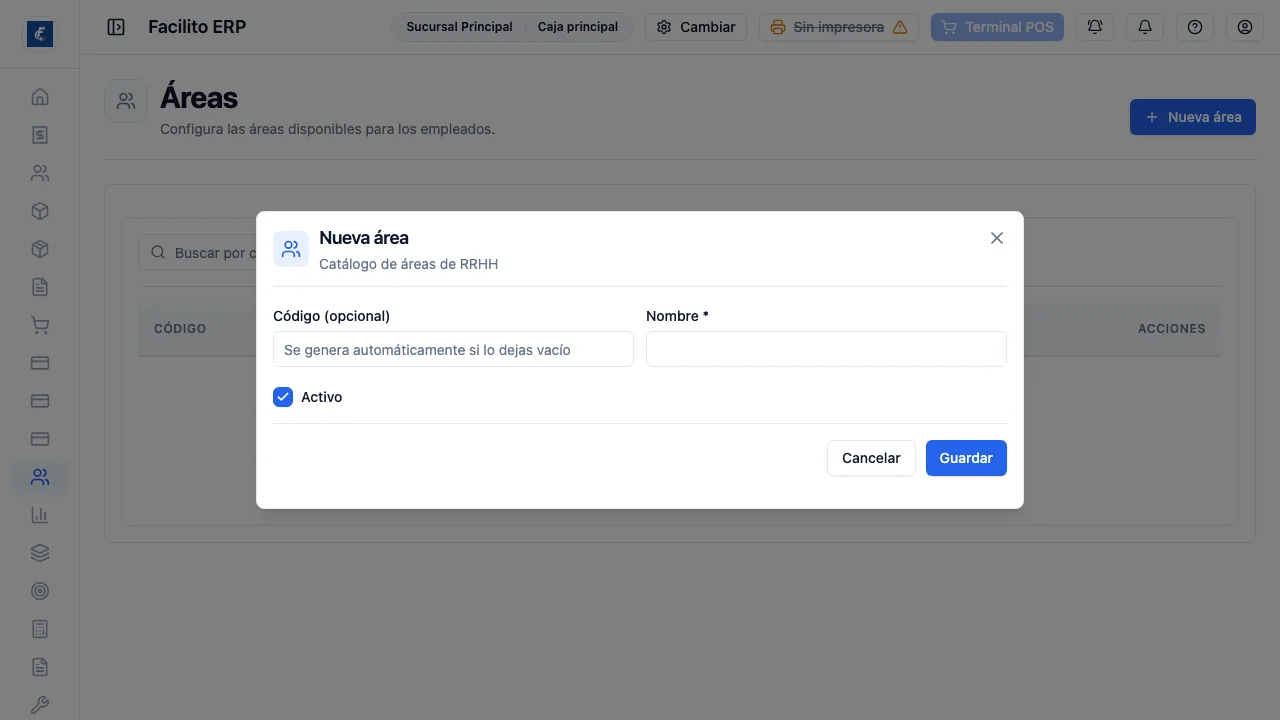Viewport: 1280px width, 720px height.
Task: Open the plain bell notifications icon
Action: [x=1145, y=27]
